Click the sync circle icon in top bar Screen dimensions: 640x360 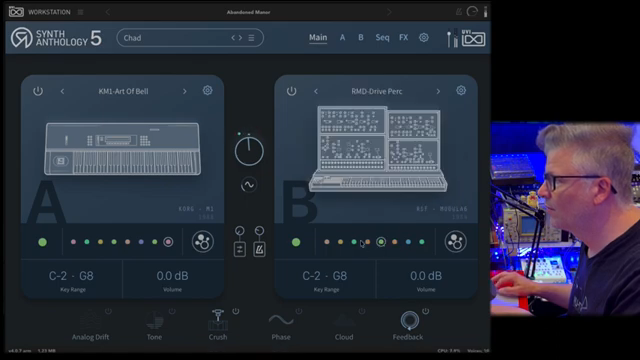pos(472,12)
